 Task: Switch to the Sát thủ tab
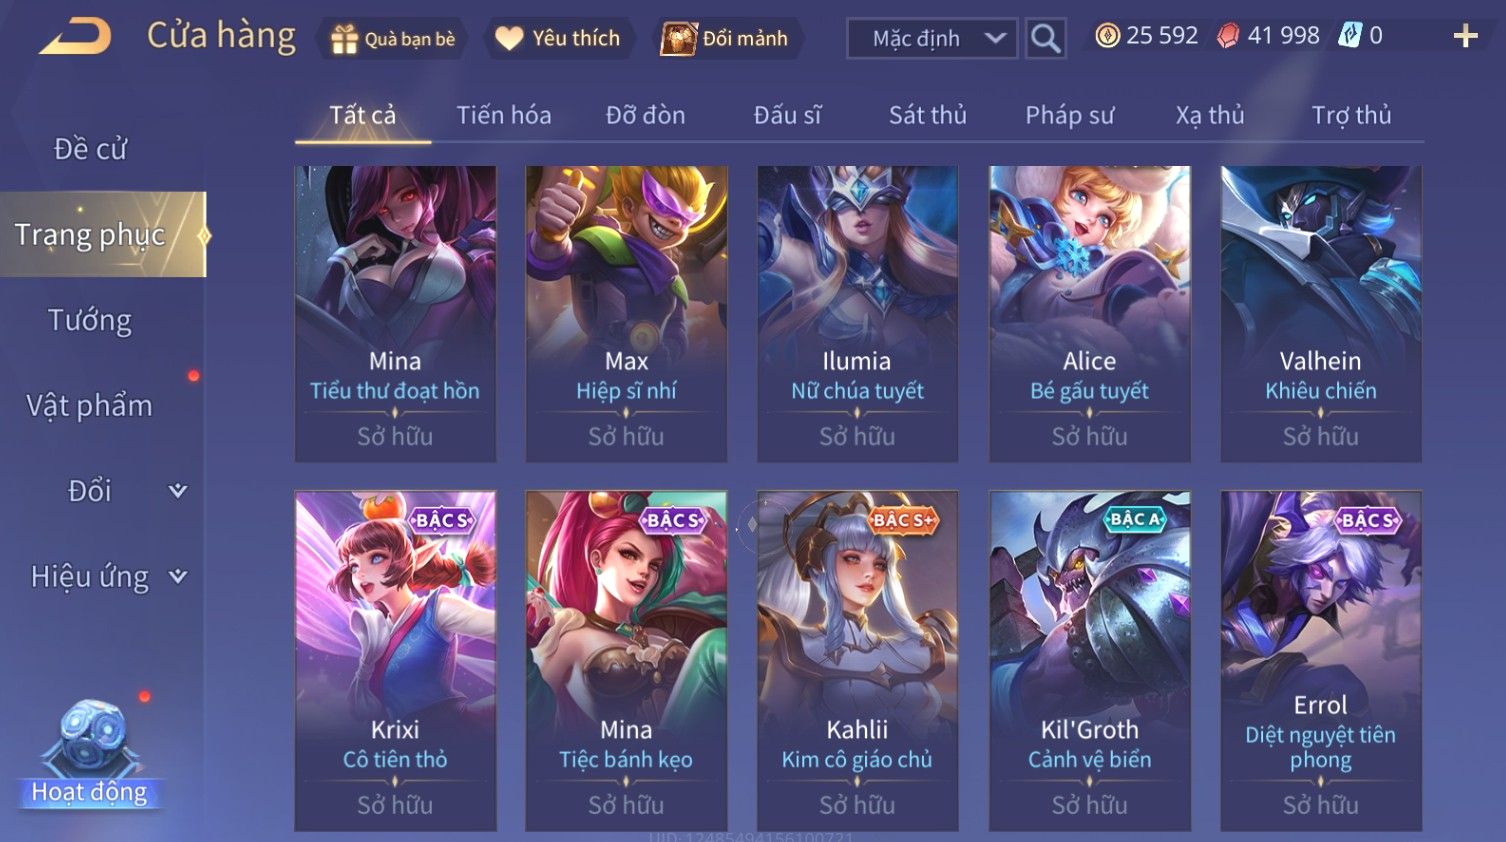click(x=927, y=115)
